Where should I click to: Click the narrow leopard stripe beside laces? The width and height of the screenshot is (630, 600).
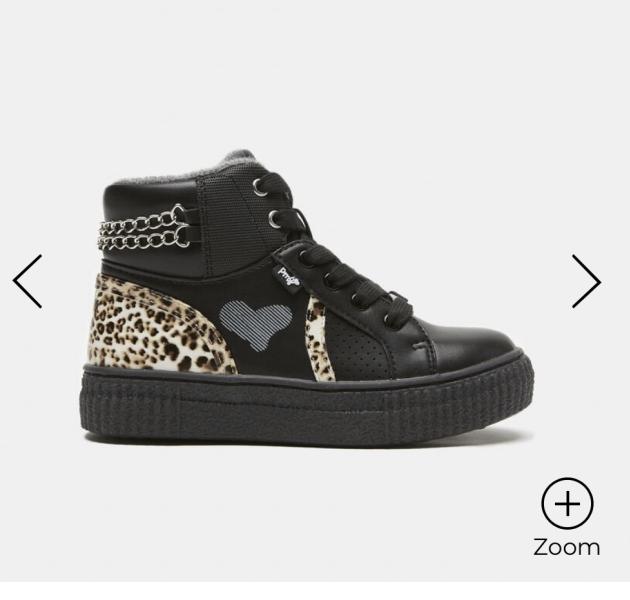pyautogui.click(x=319, y=340)
